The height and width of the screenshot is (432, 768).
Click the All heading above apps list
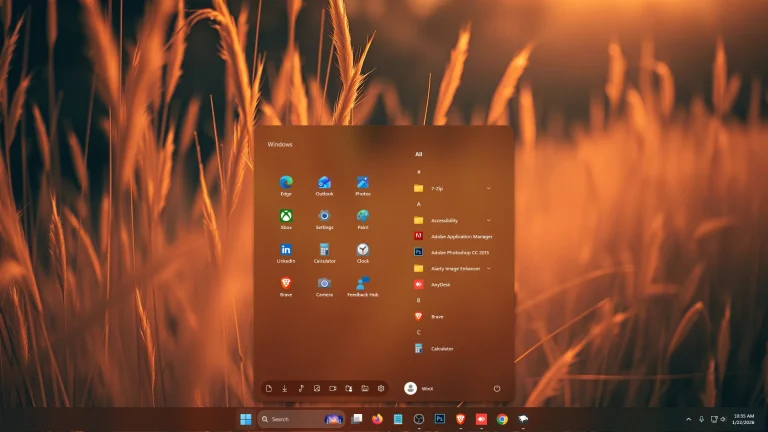(418, 154)
